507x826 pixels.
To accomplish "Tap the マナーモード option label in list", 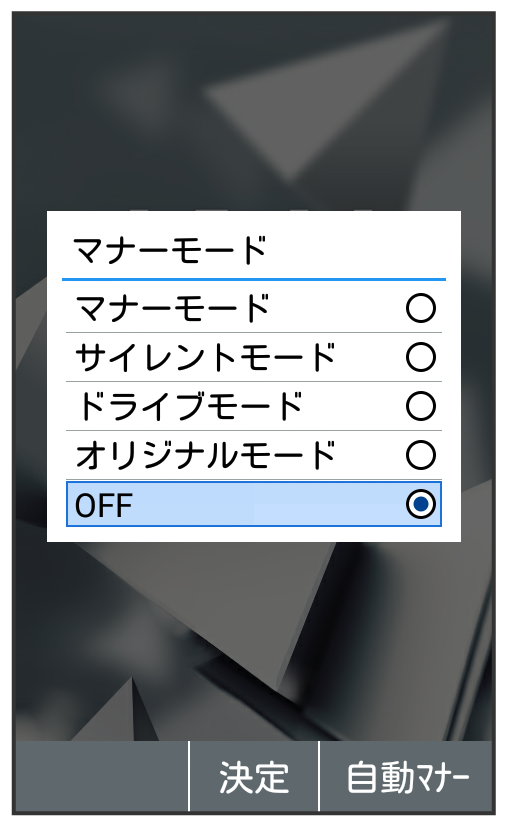I will click(x=172, y=308).
